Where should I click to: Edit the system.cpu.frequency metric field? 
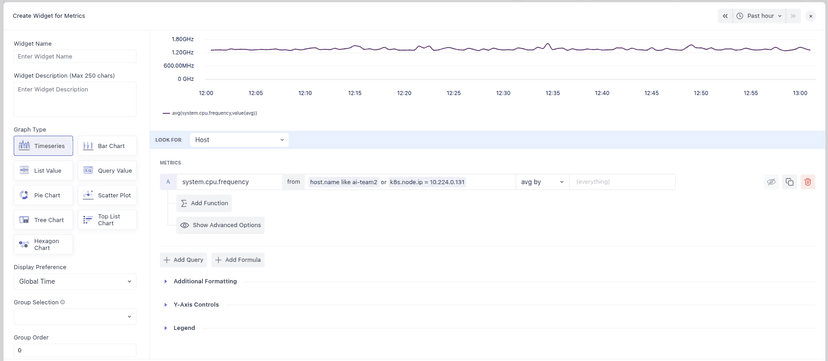point(230,182)
